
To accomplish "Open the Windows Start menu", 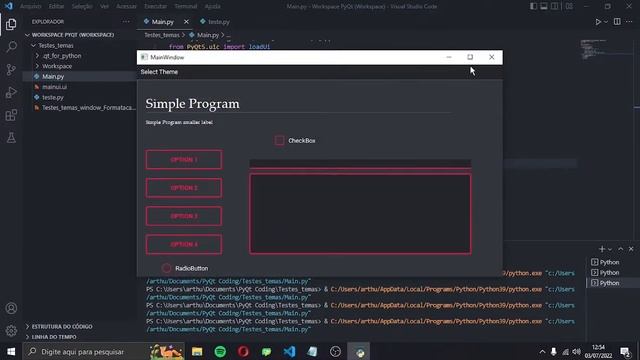I will coord(11,351).
